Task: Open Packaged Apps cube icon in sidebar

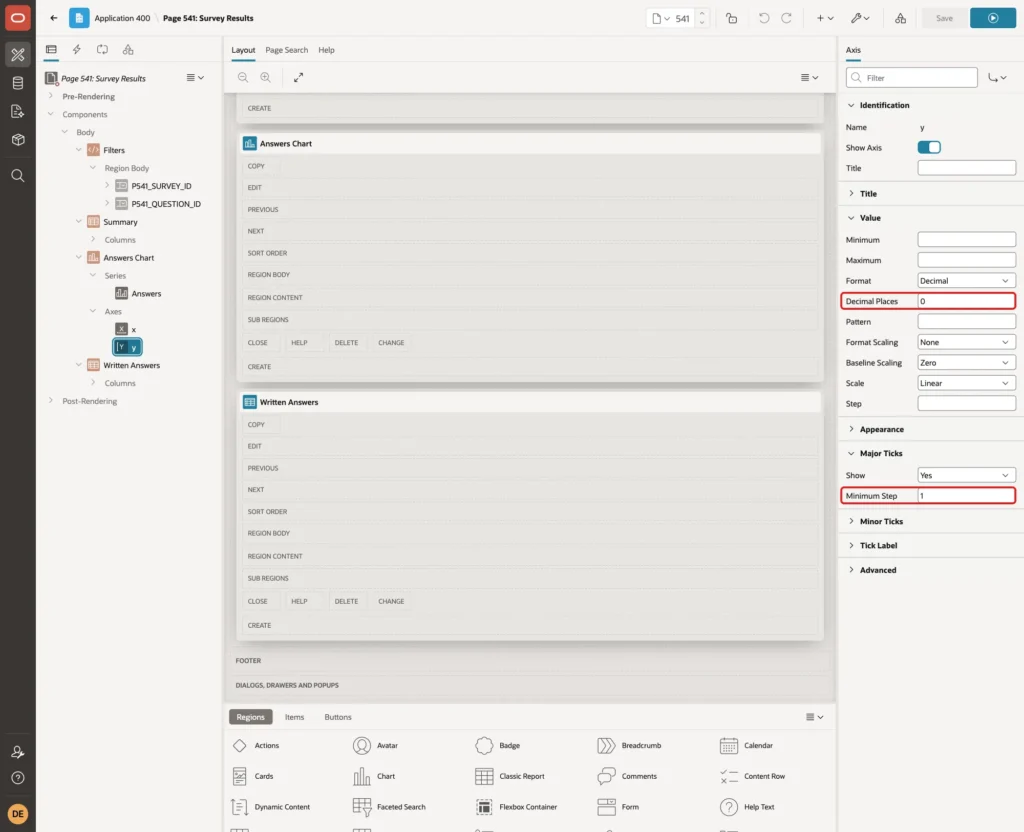Action: click(18, 140)
